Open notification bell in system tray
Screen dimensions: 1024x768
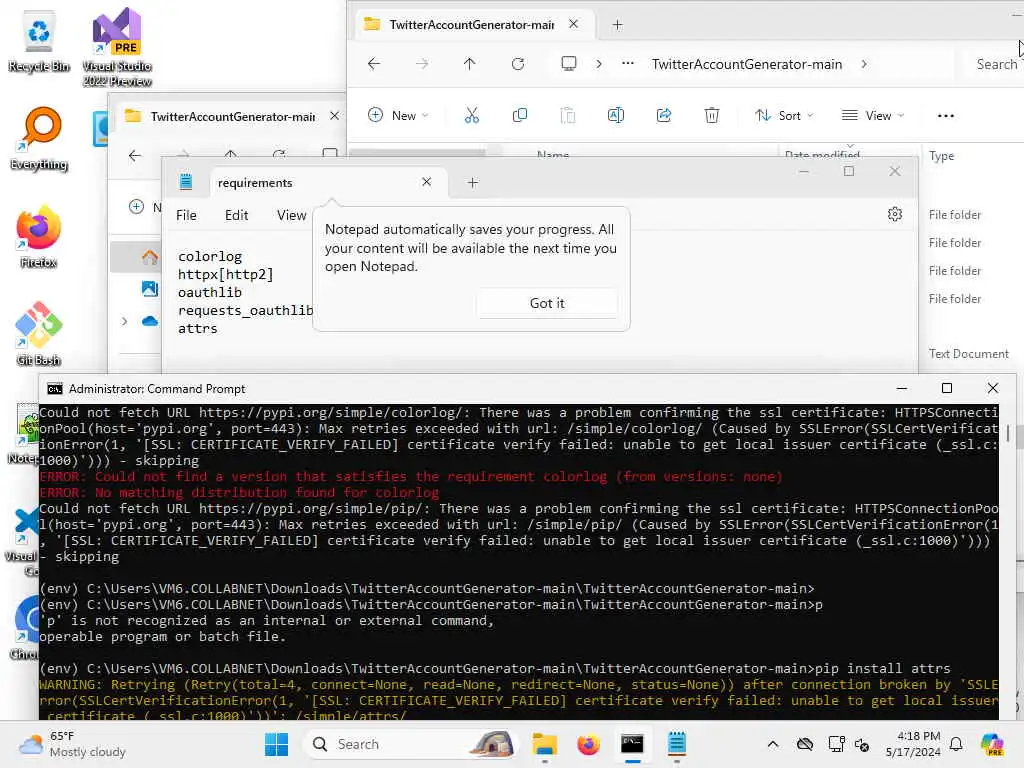pyautogui.click(x=956, y=744)
